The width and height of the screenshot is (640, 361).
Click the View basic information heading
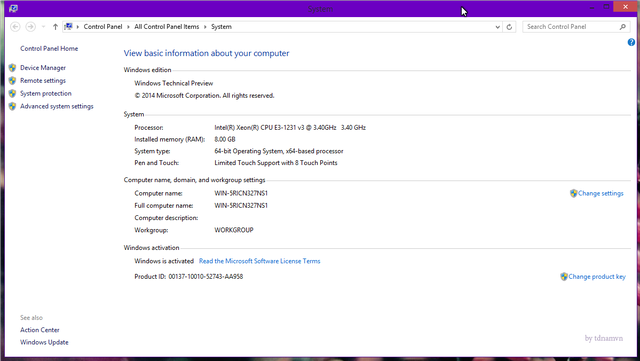(x=207, y=53)
